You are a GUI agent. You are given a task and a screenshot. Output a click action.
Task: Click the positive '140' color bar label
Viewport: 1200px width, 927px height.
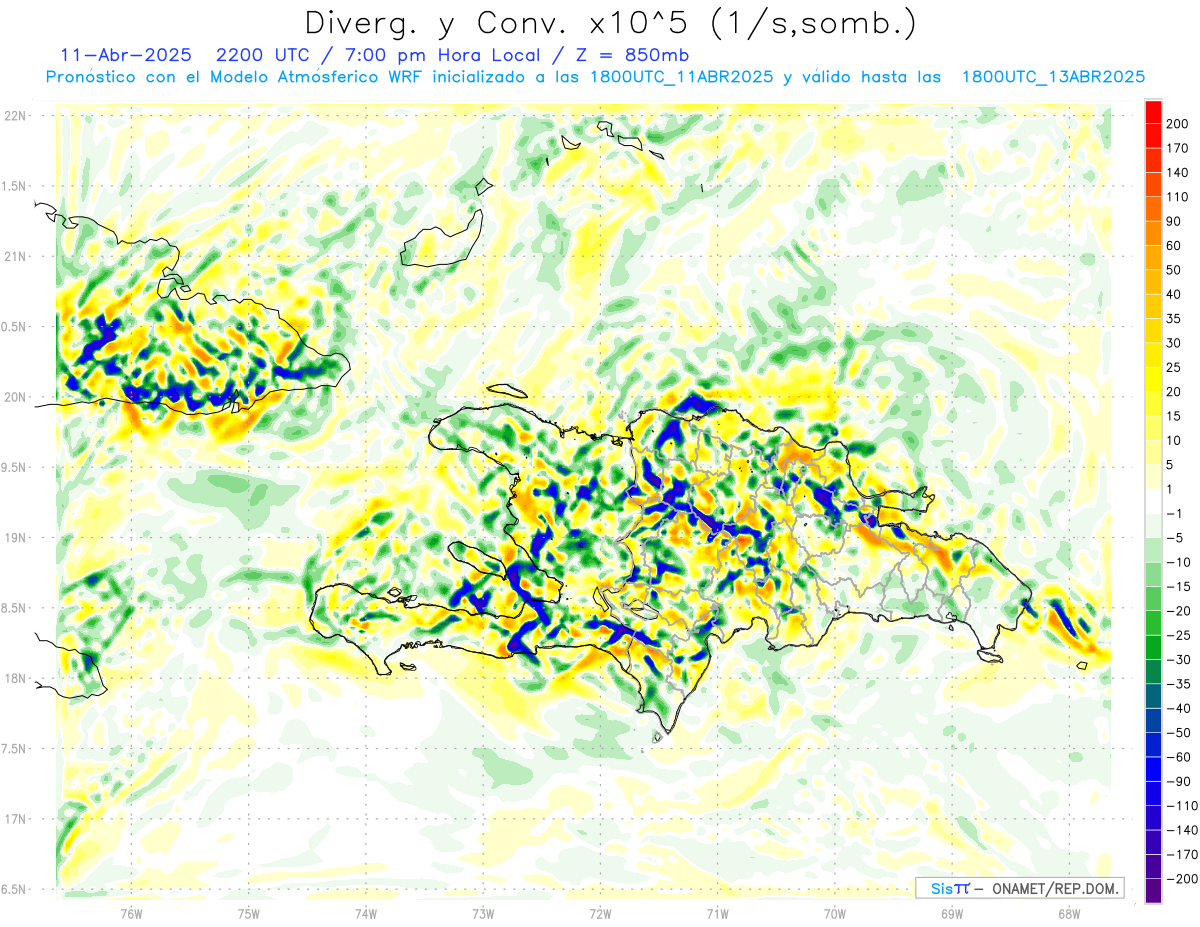1179,173
